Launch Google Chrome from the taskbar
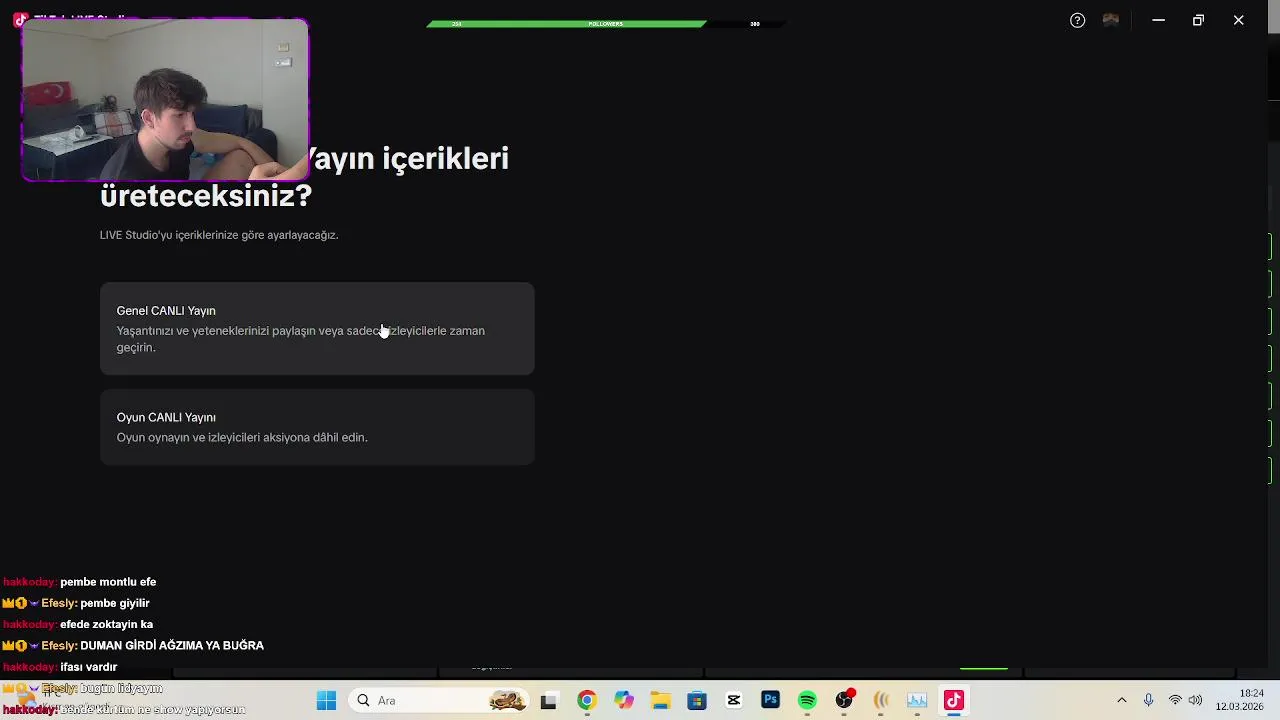The height and width of the screenshot is (720, 1280). (587, 700)
